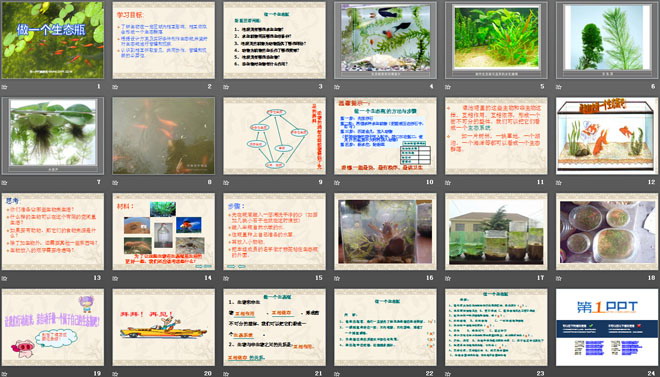Select slide 9 oval relationship diagram thumbnail
The width and height of the screenshot is (660, 377).
tap(274, 136)
